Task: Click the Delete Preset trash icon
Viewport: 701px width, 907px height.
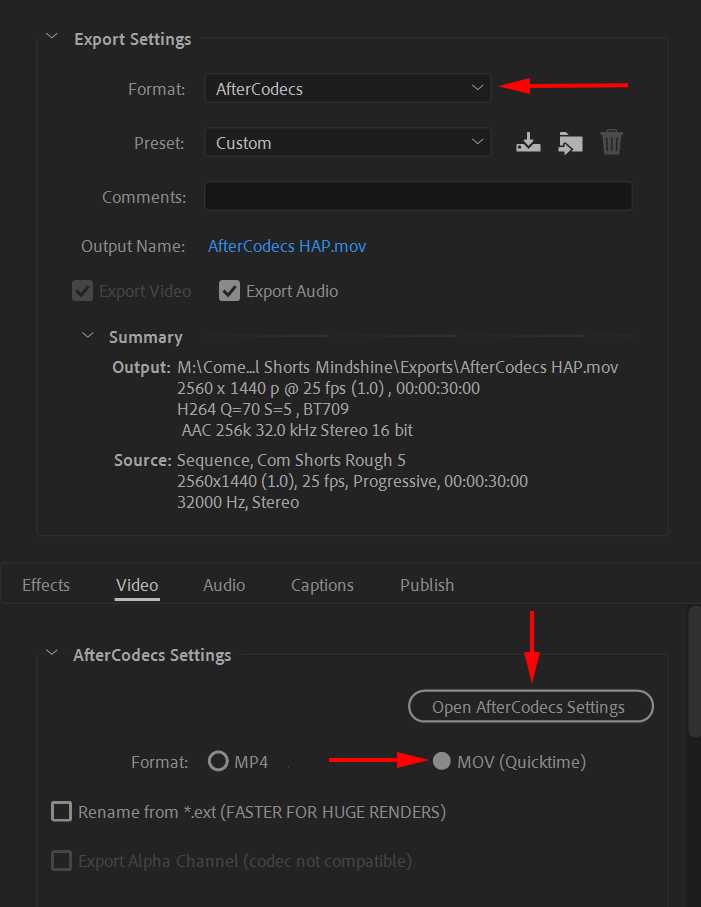Action: click(611, 142)
